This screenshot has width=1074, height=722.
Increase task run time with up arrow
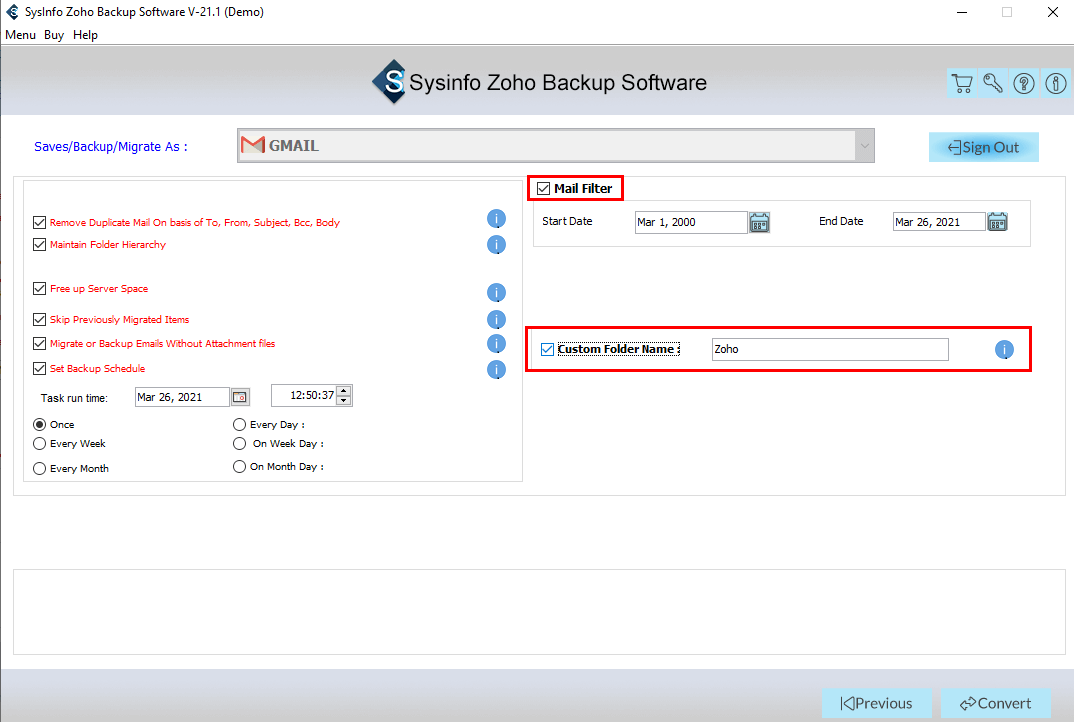[x=345, y=390]
